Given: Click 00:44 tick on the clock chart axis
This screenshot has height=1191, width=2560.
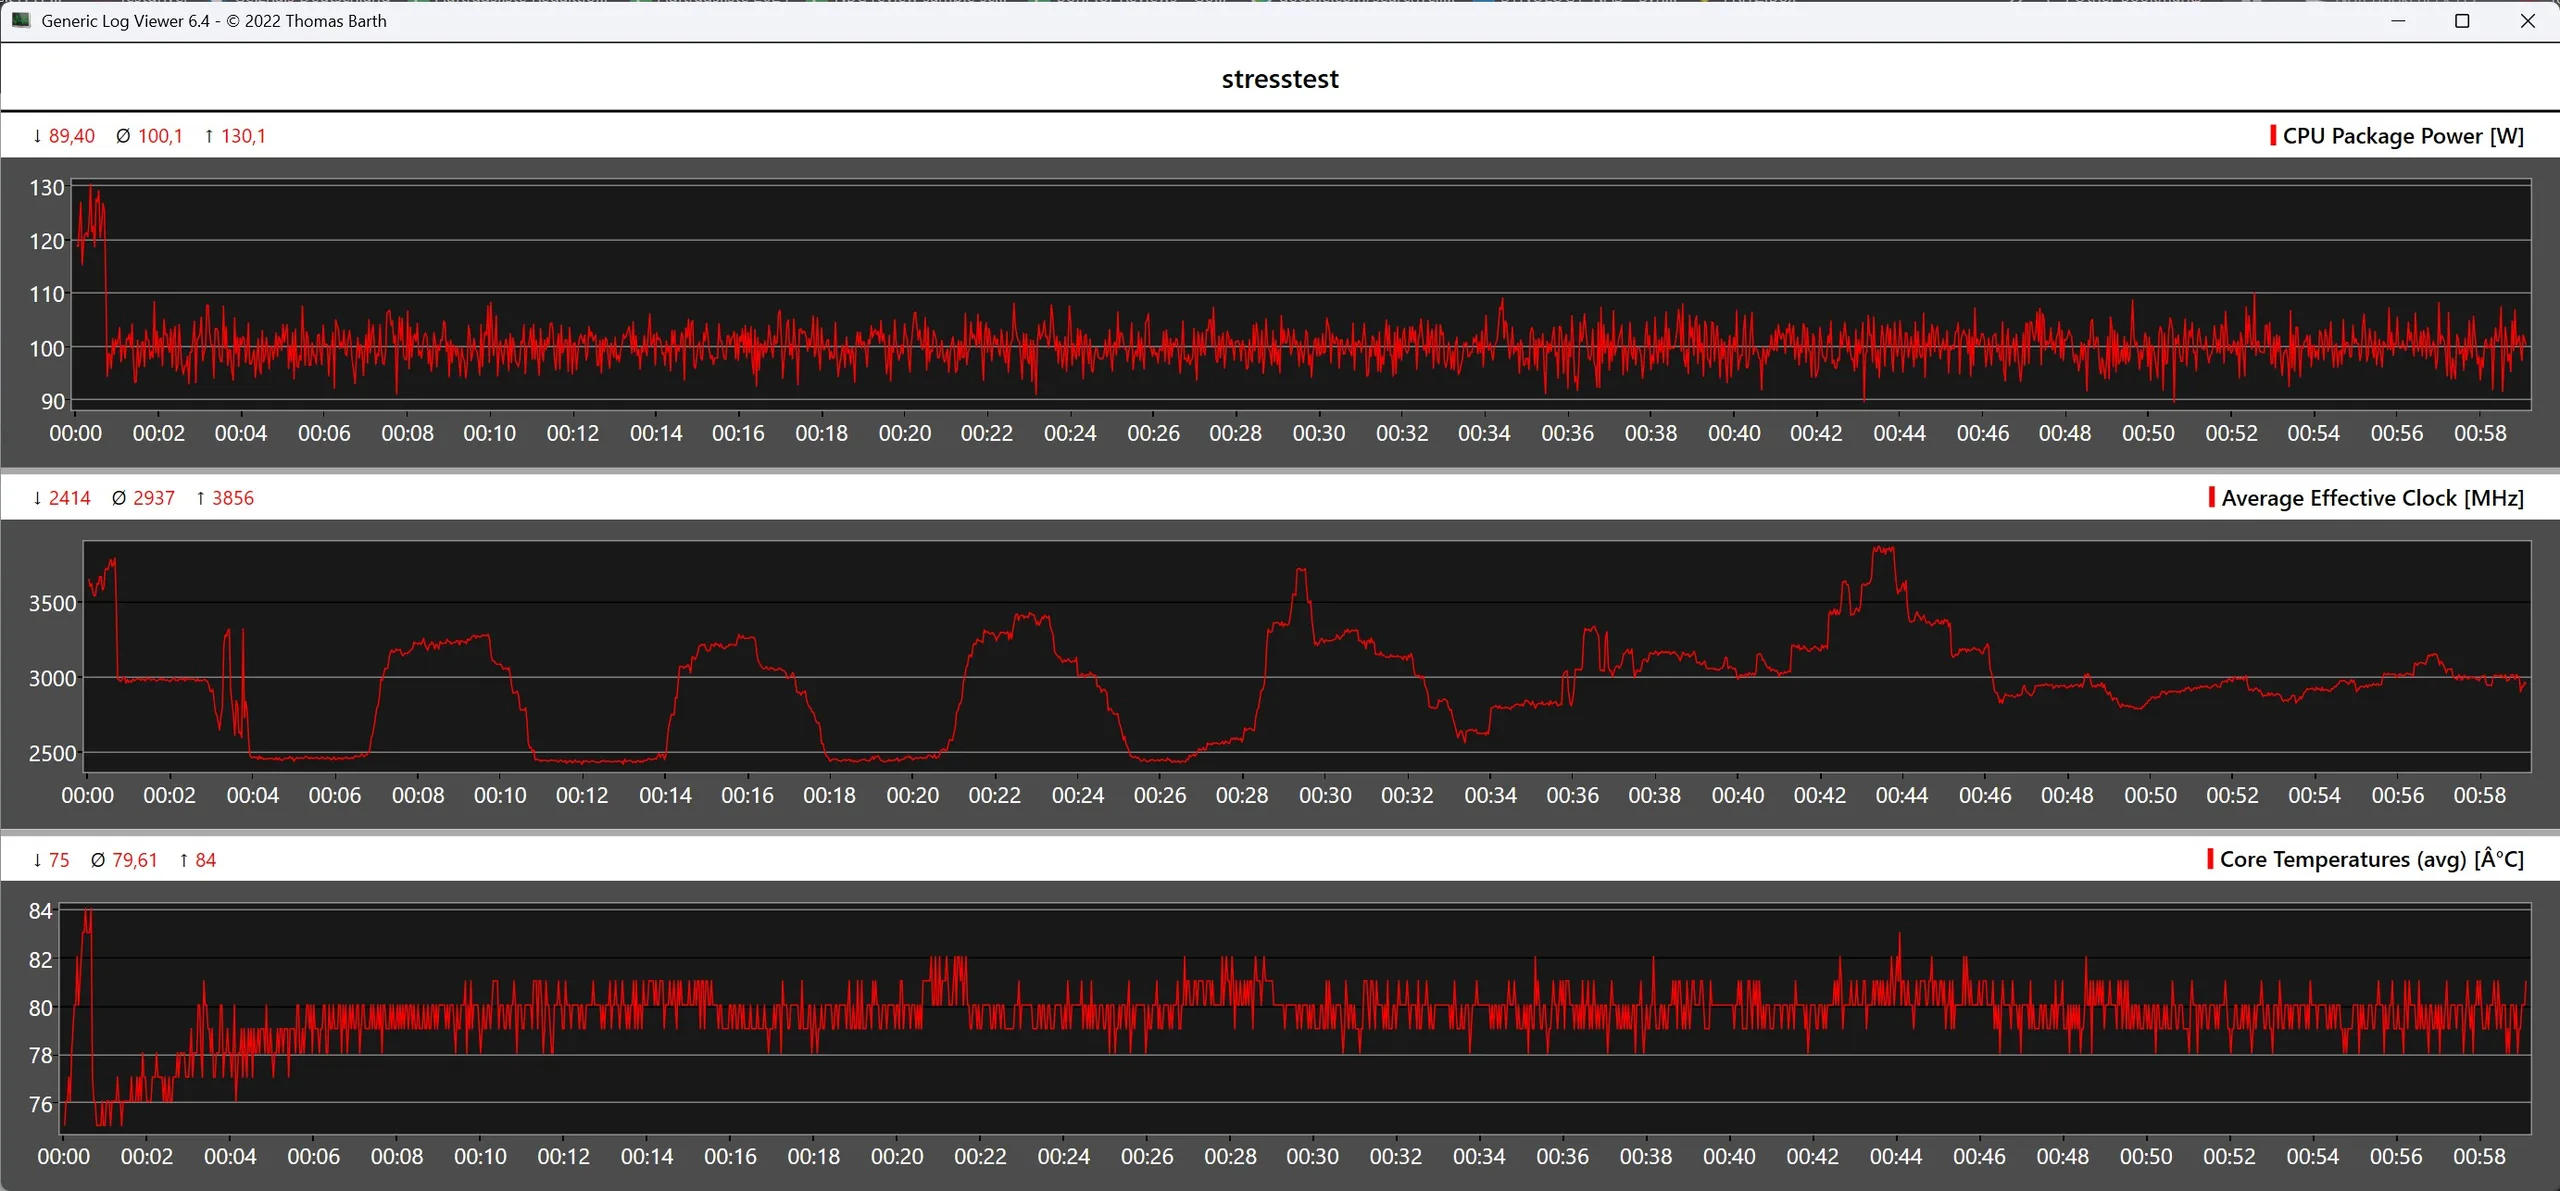Looking at the screenshot, I should [1901, 795].
